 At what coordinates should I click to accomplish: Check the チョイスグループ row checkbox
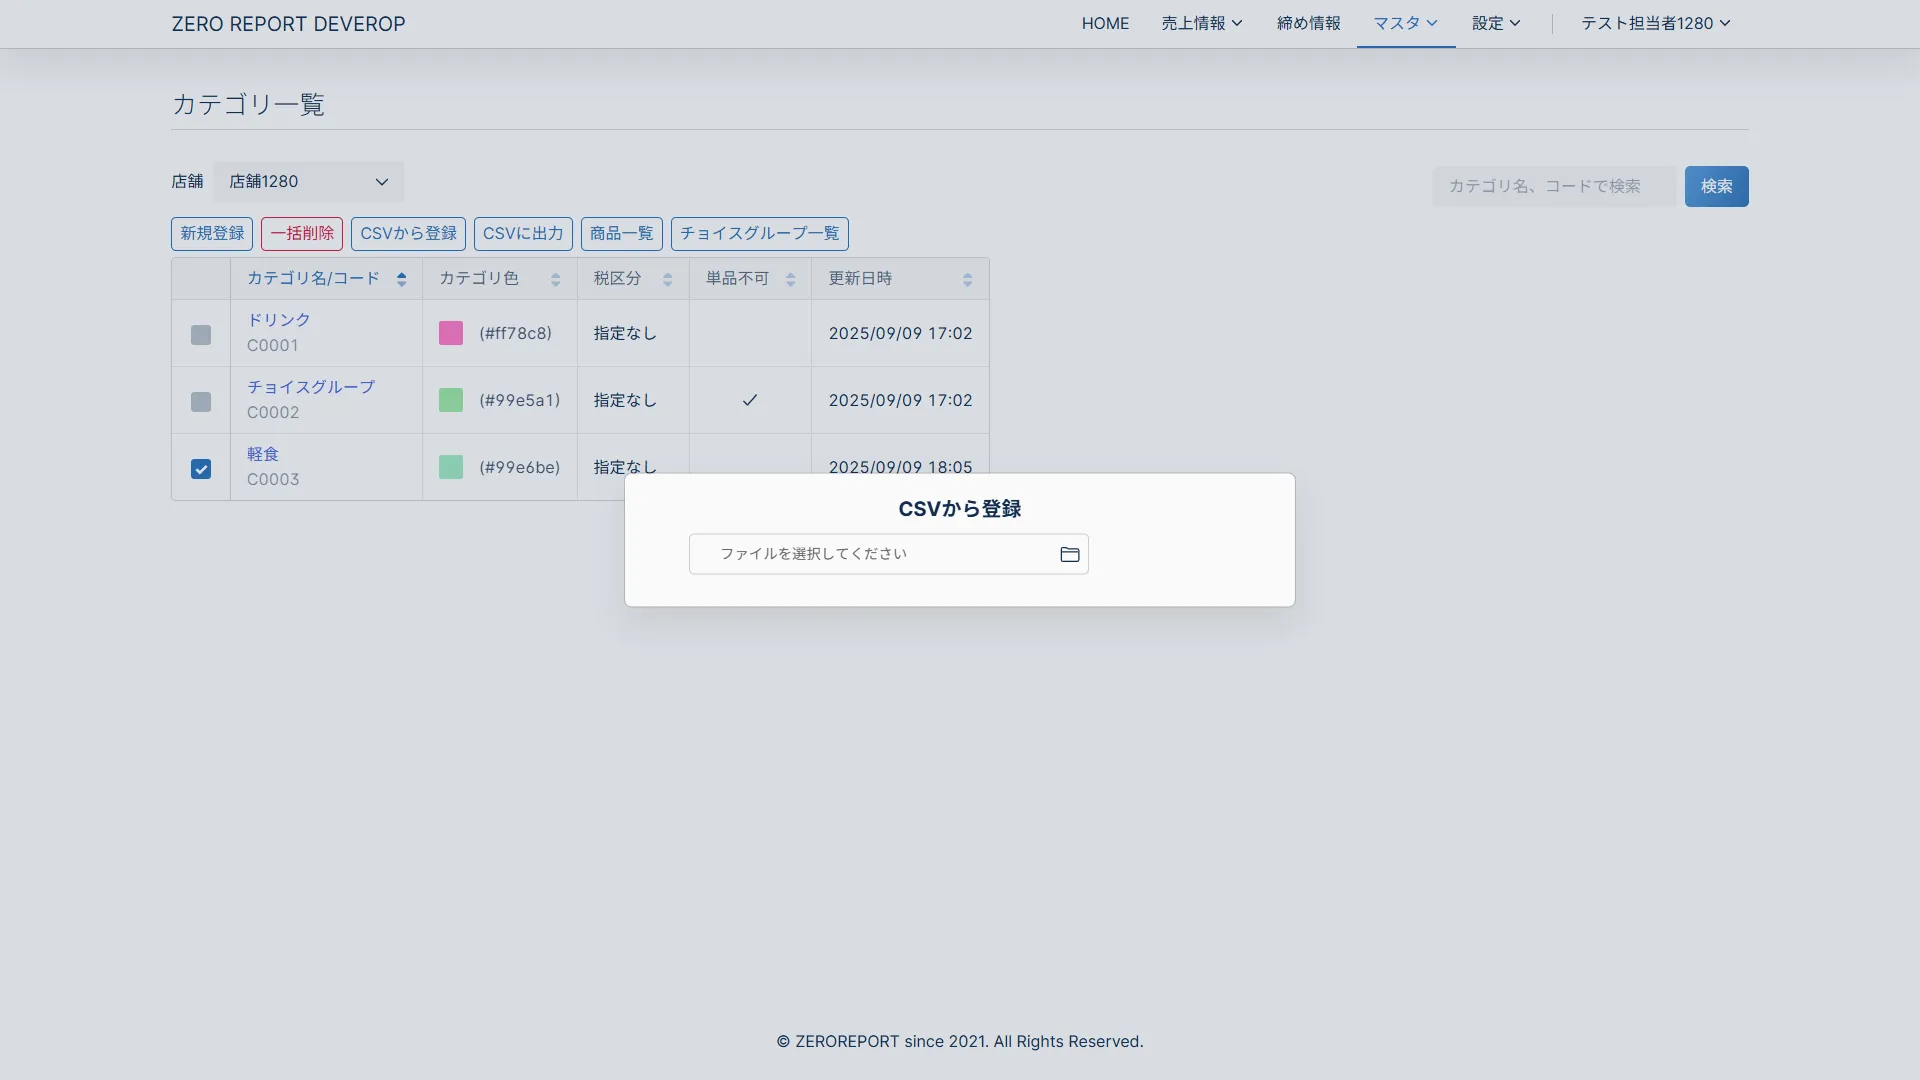[201, 401]
